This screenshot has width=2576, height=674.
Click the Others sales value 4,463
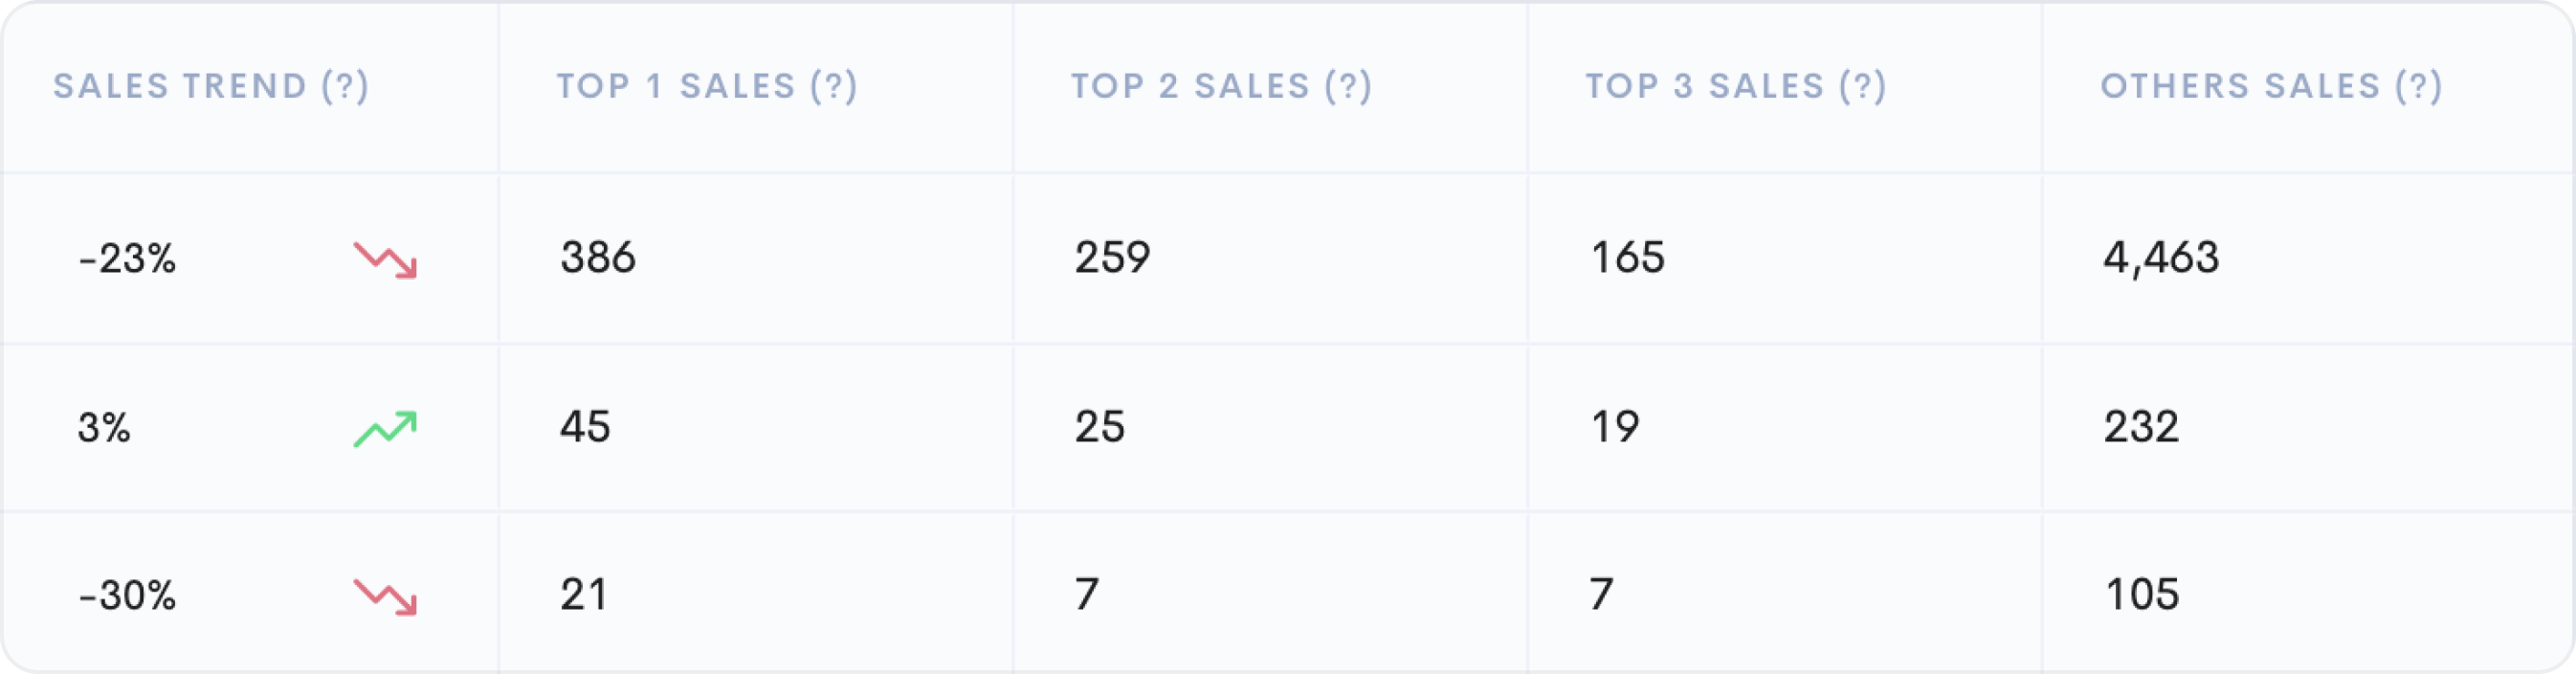point(2161,258)
